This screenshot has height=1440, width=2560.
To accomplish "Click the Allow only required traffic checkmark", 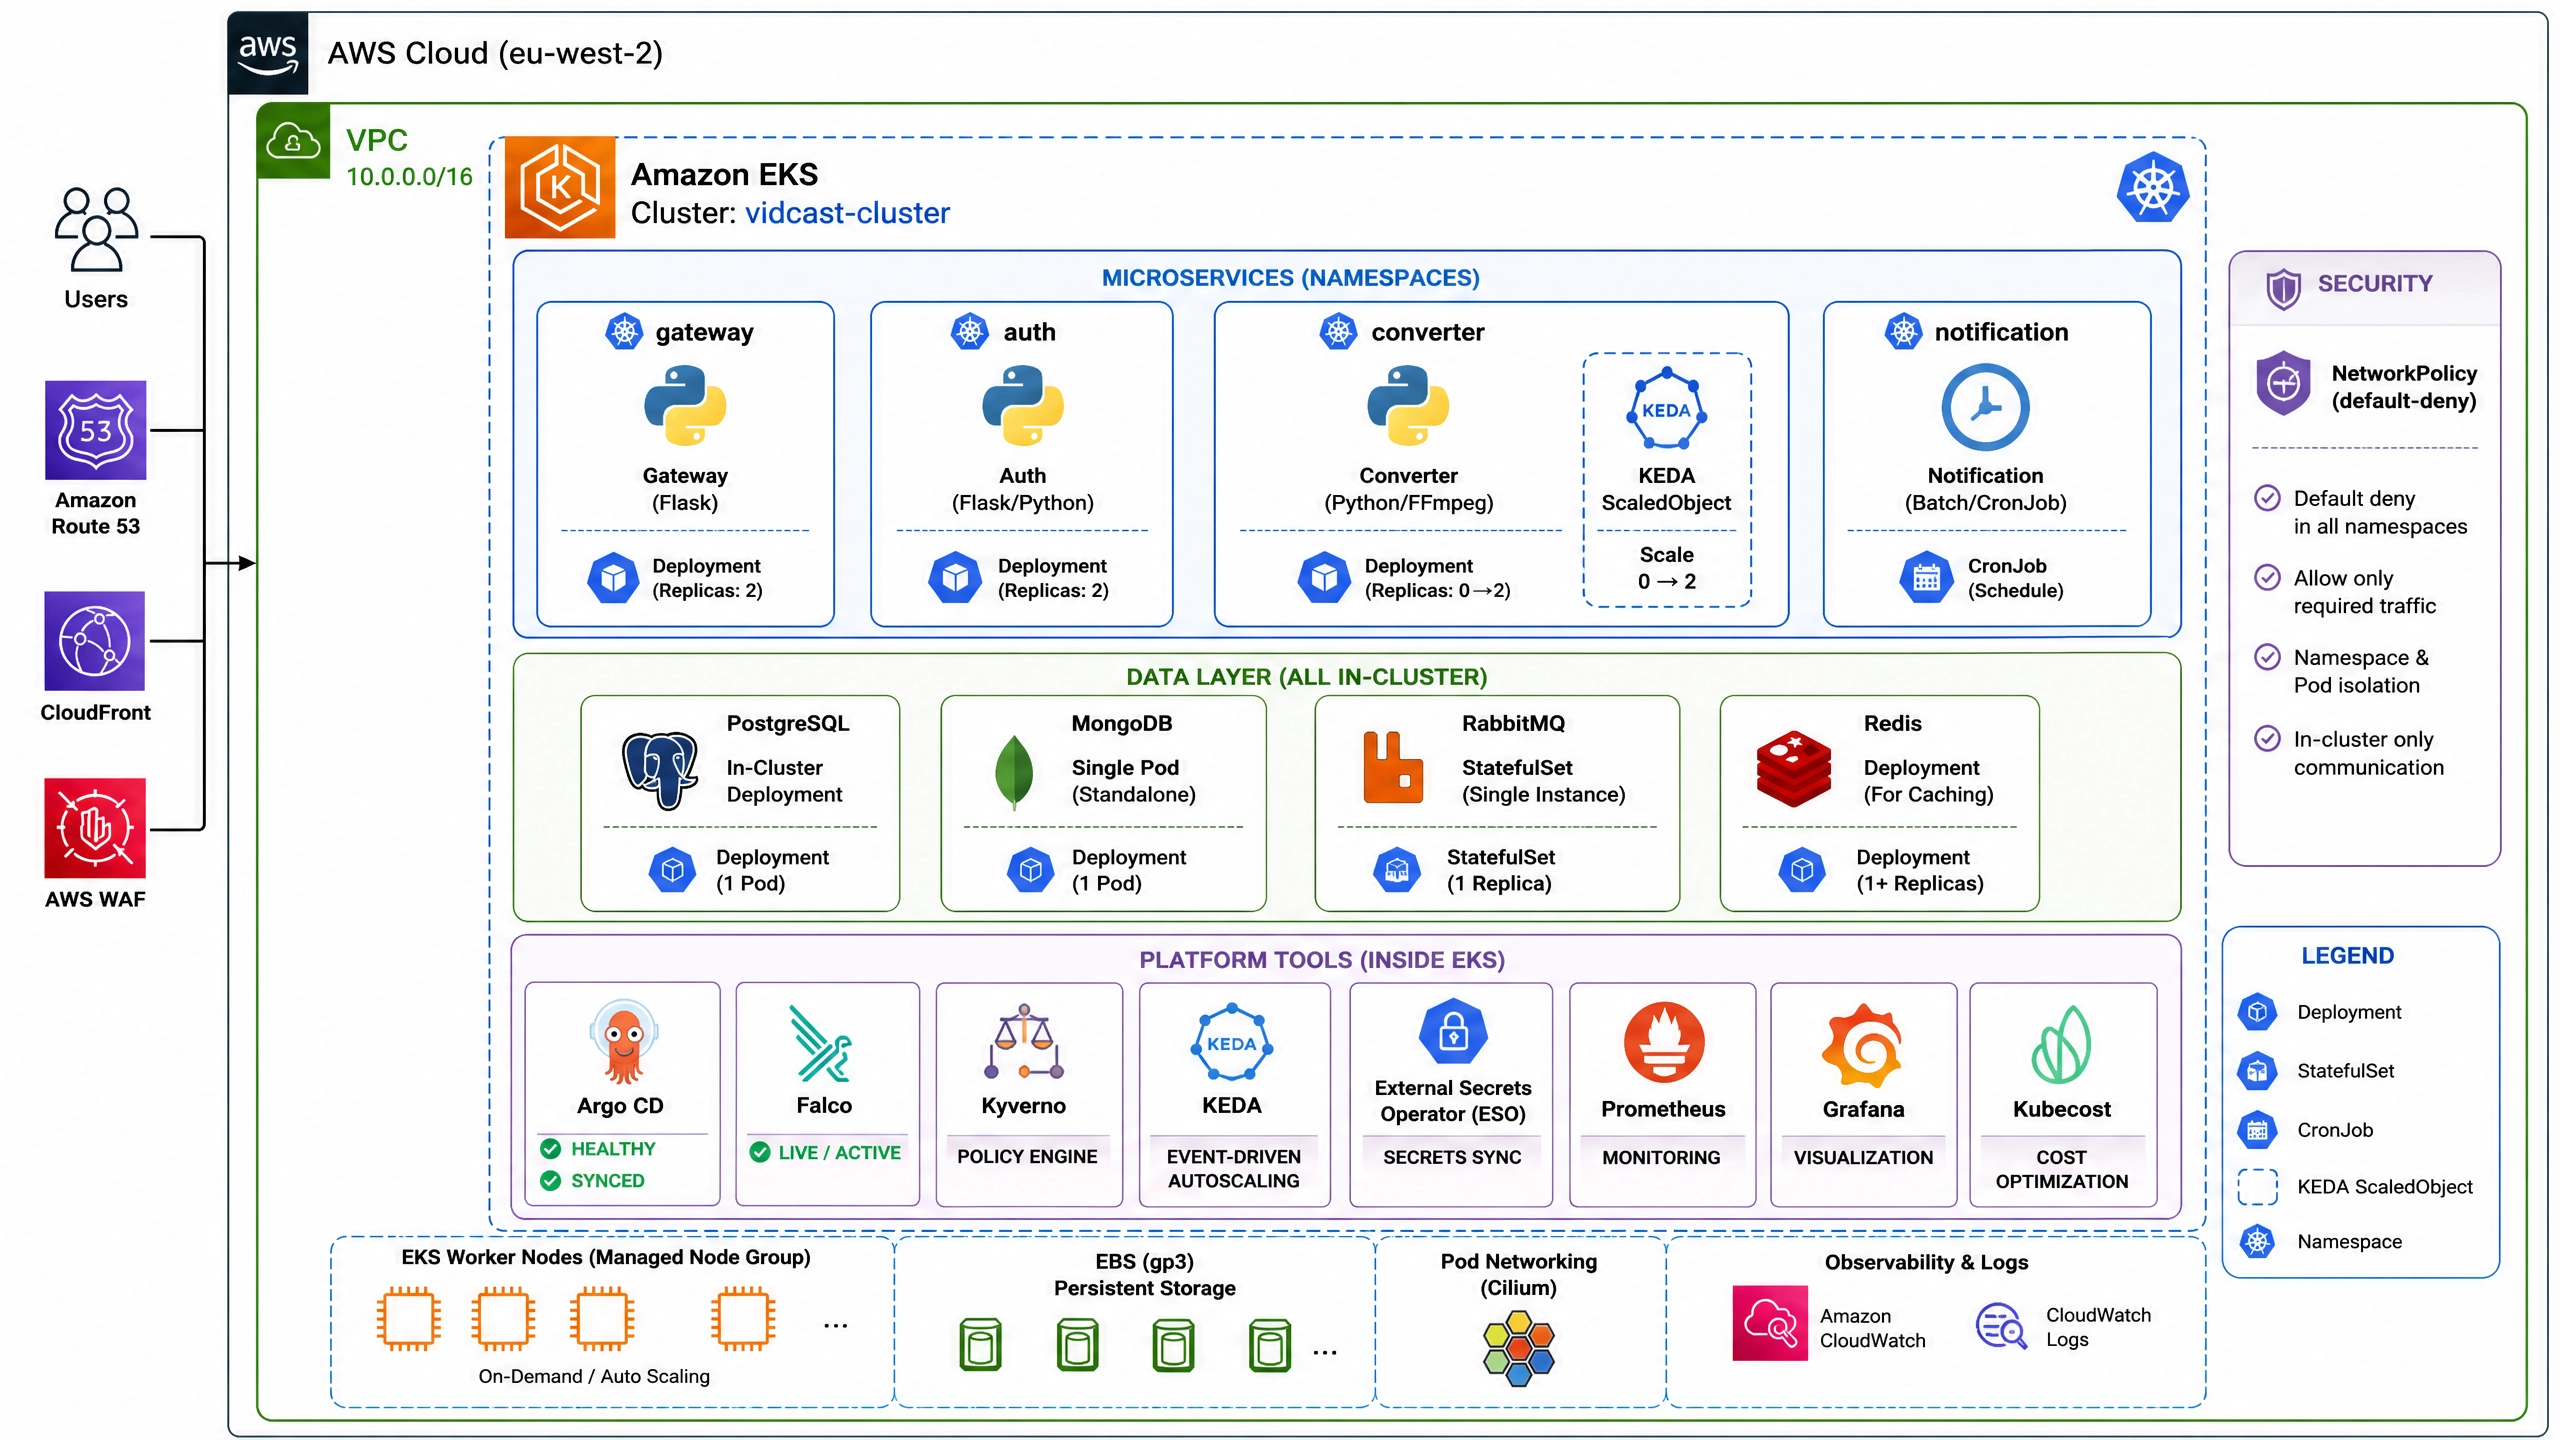I will [x=2267, y=577].
